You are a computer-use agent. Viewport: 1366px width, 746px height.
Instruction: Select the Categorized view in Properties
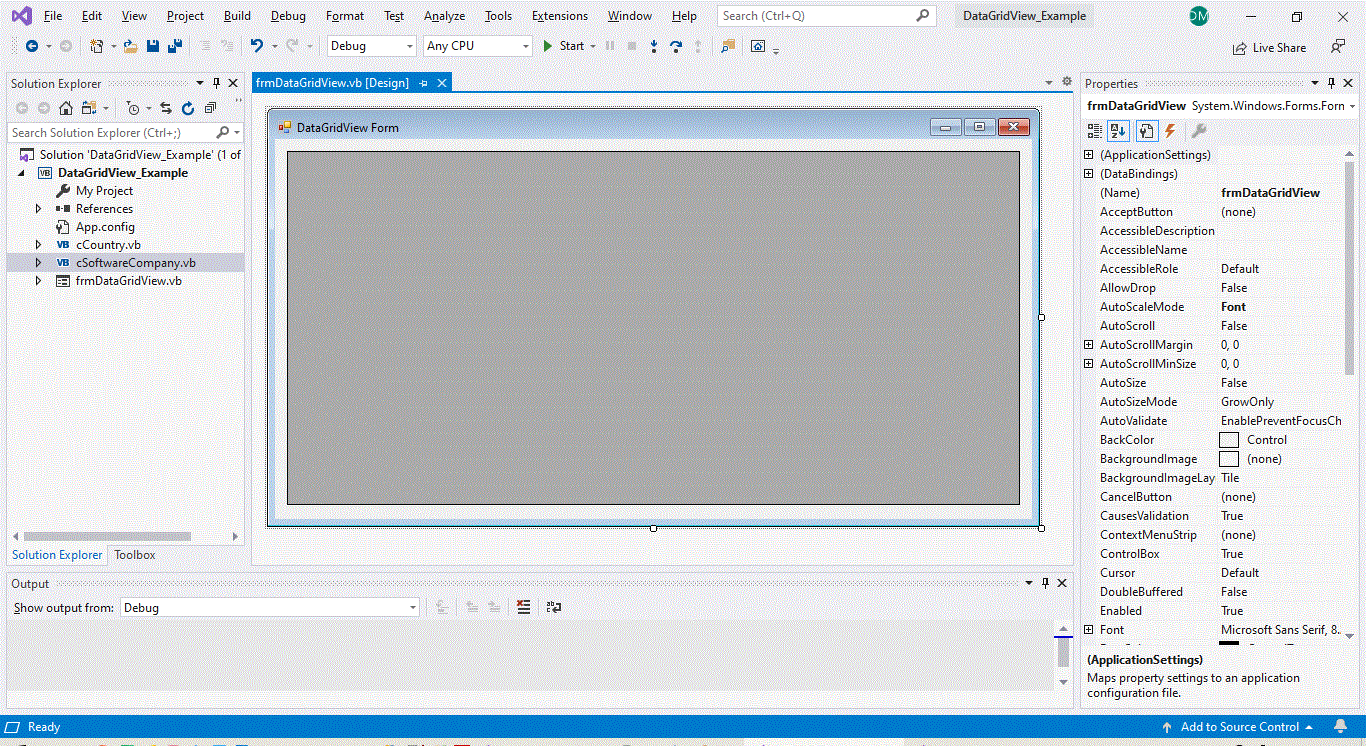click(x=1095, y=131)
